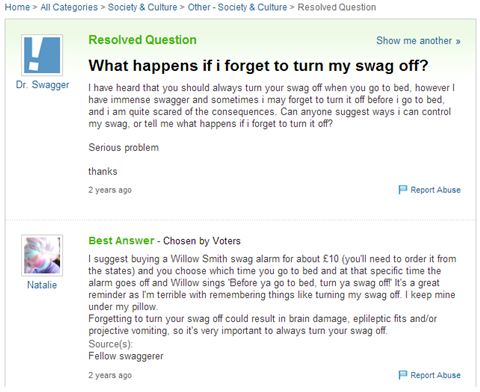Click the question's 2 years ago timestamp

(x=110, y=190)
